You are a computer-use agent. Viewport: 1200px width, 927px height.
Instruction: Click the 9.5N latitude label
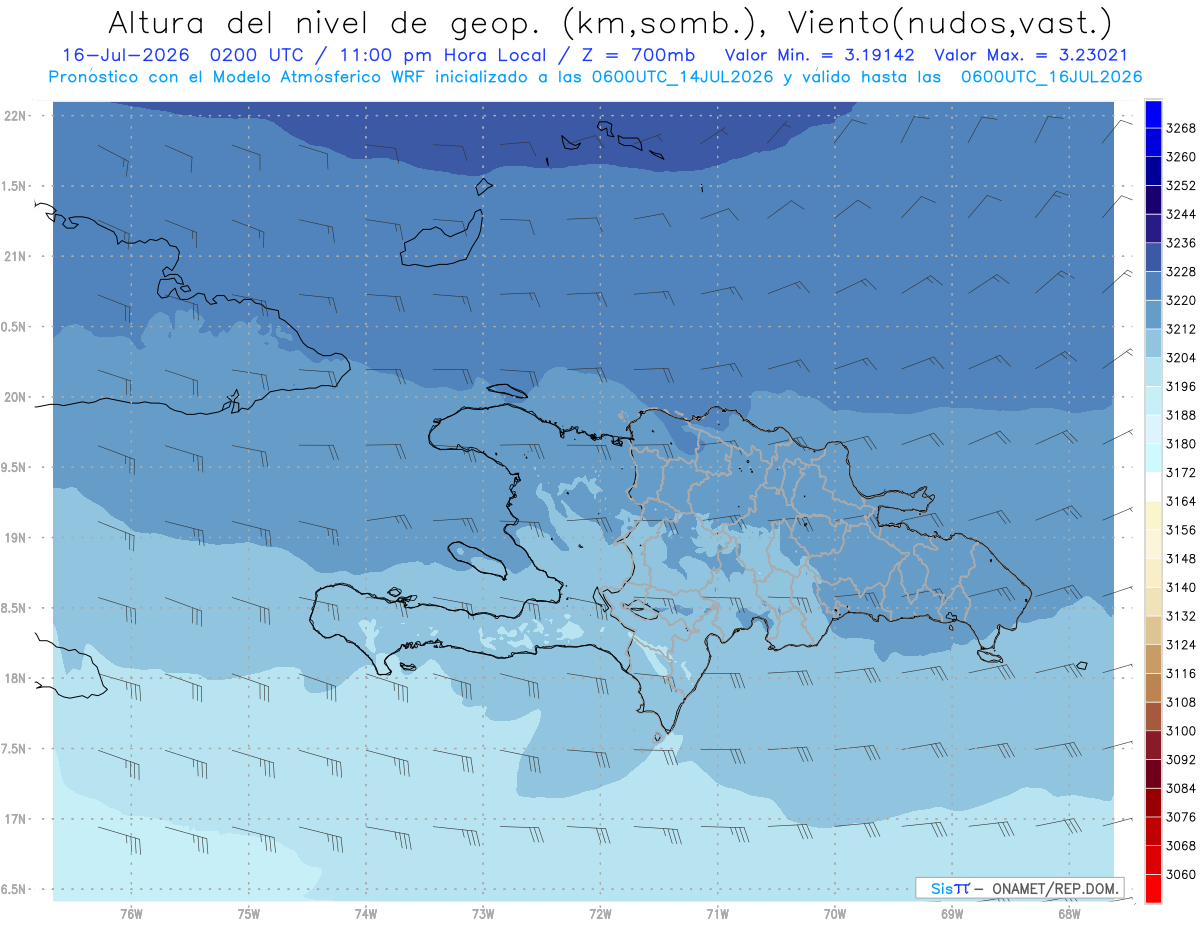[x=15, y=468]
